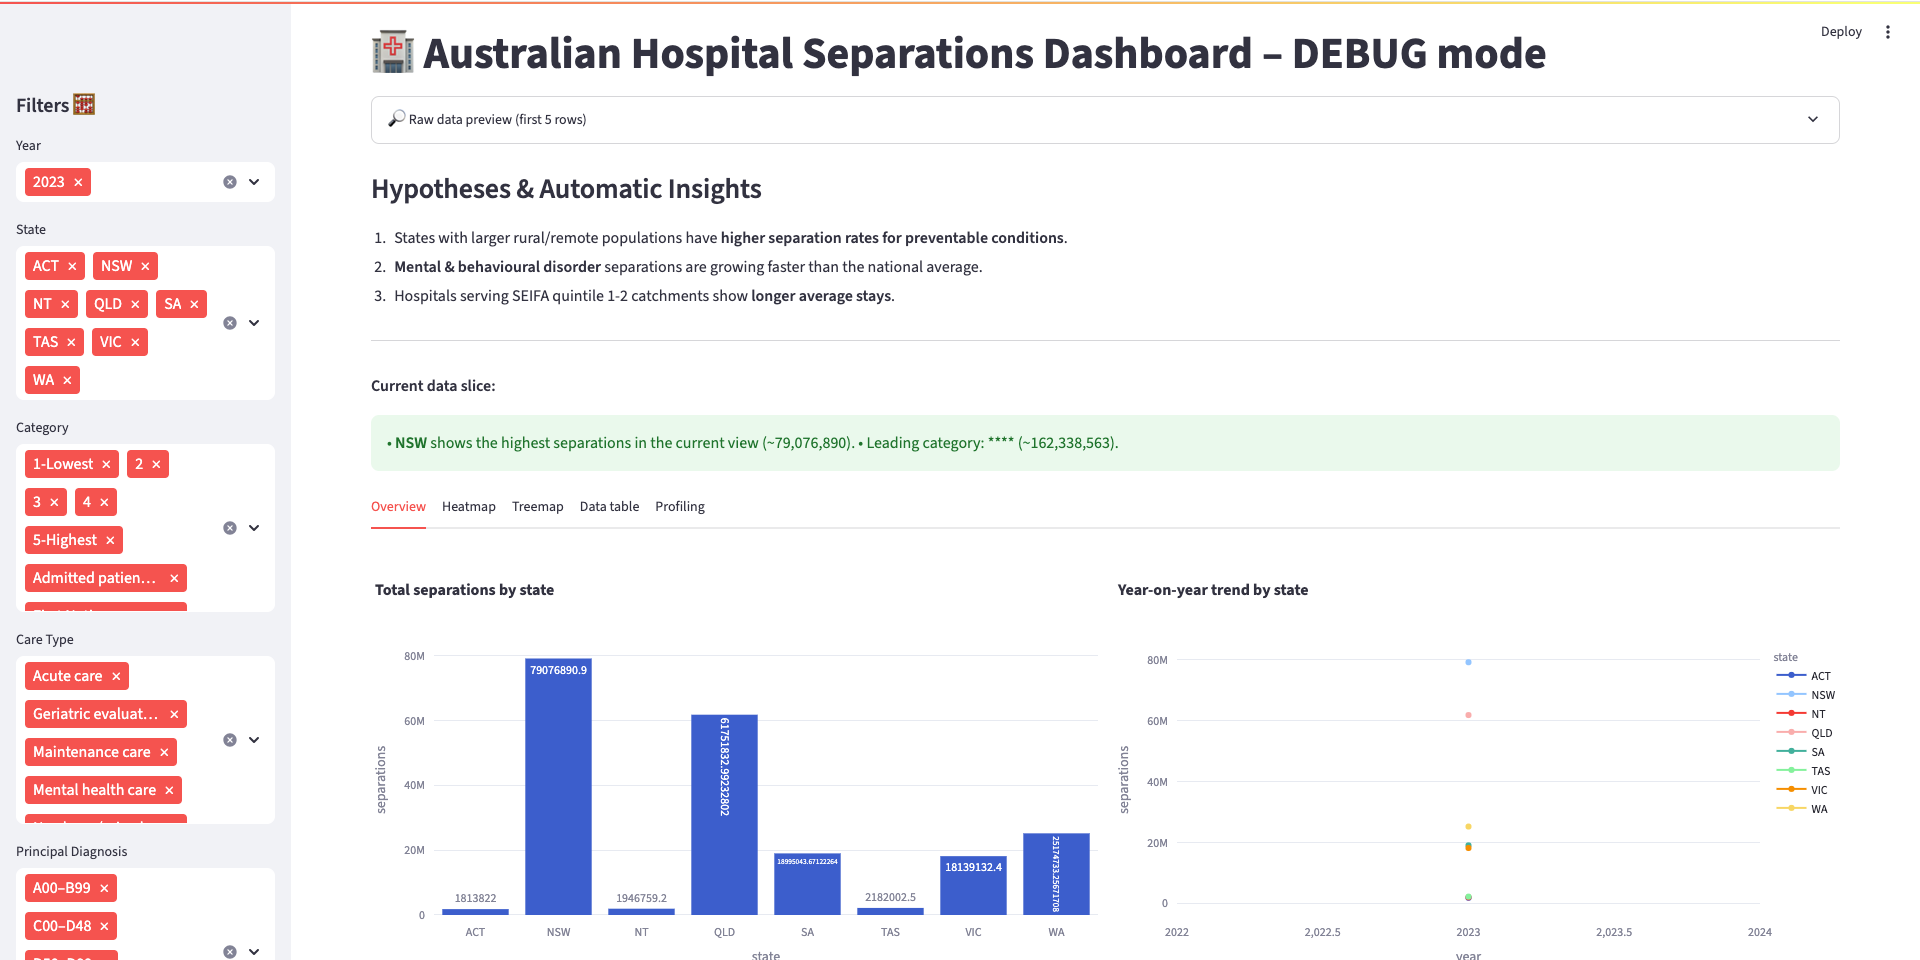The width and height of the screenshot is (1920, 960).
Task: Remove category tag 4
Action: [104, 502]
